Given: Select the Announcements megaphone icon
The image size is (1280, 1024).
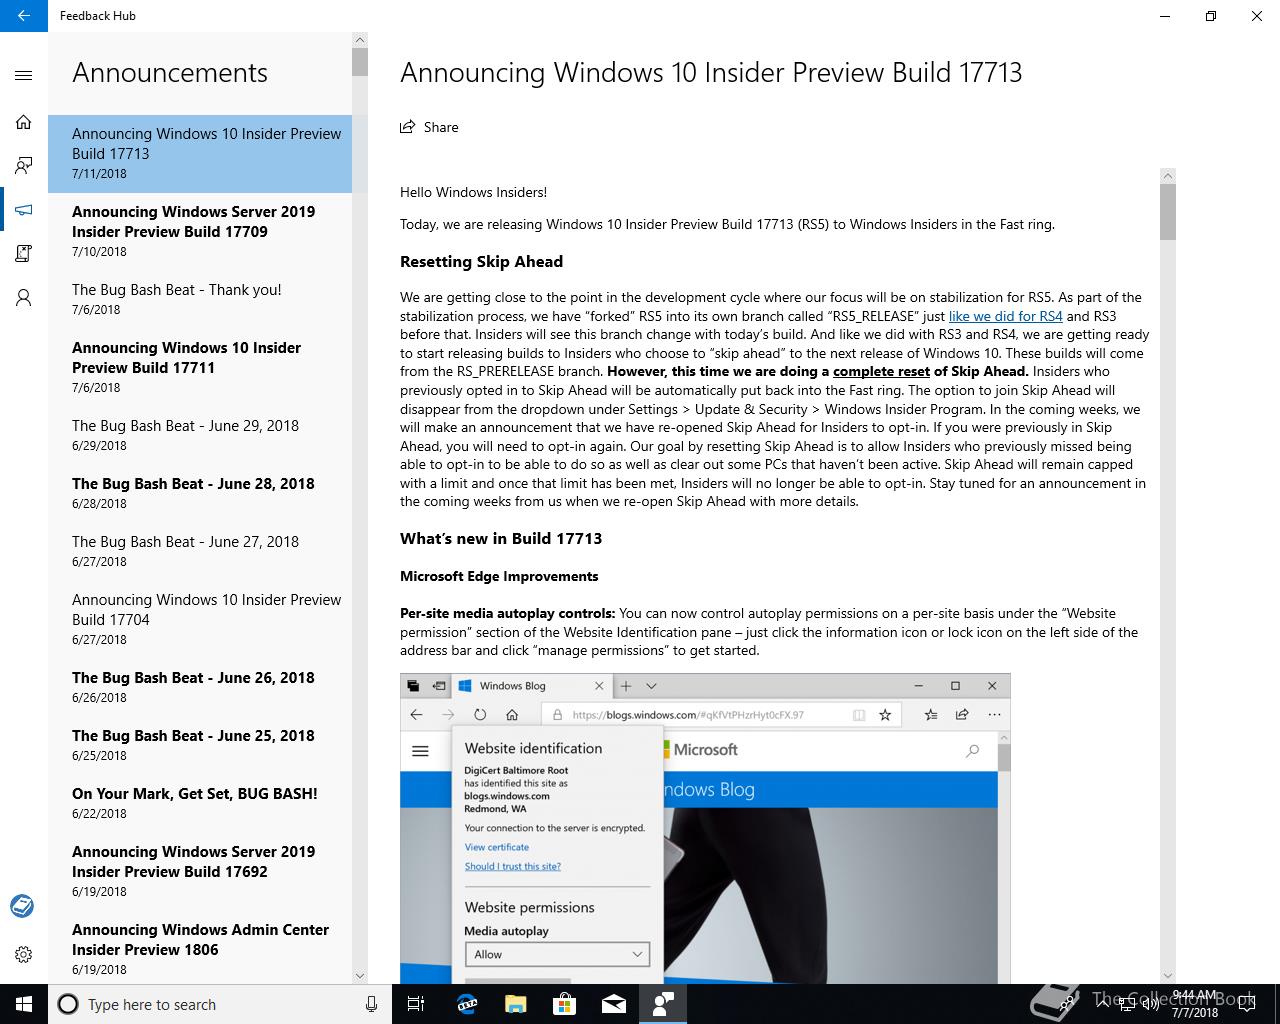Looking at the screenshot, I should point(24,210).
